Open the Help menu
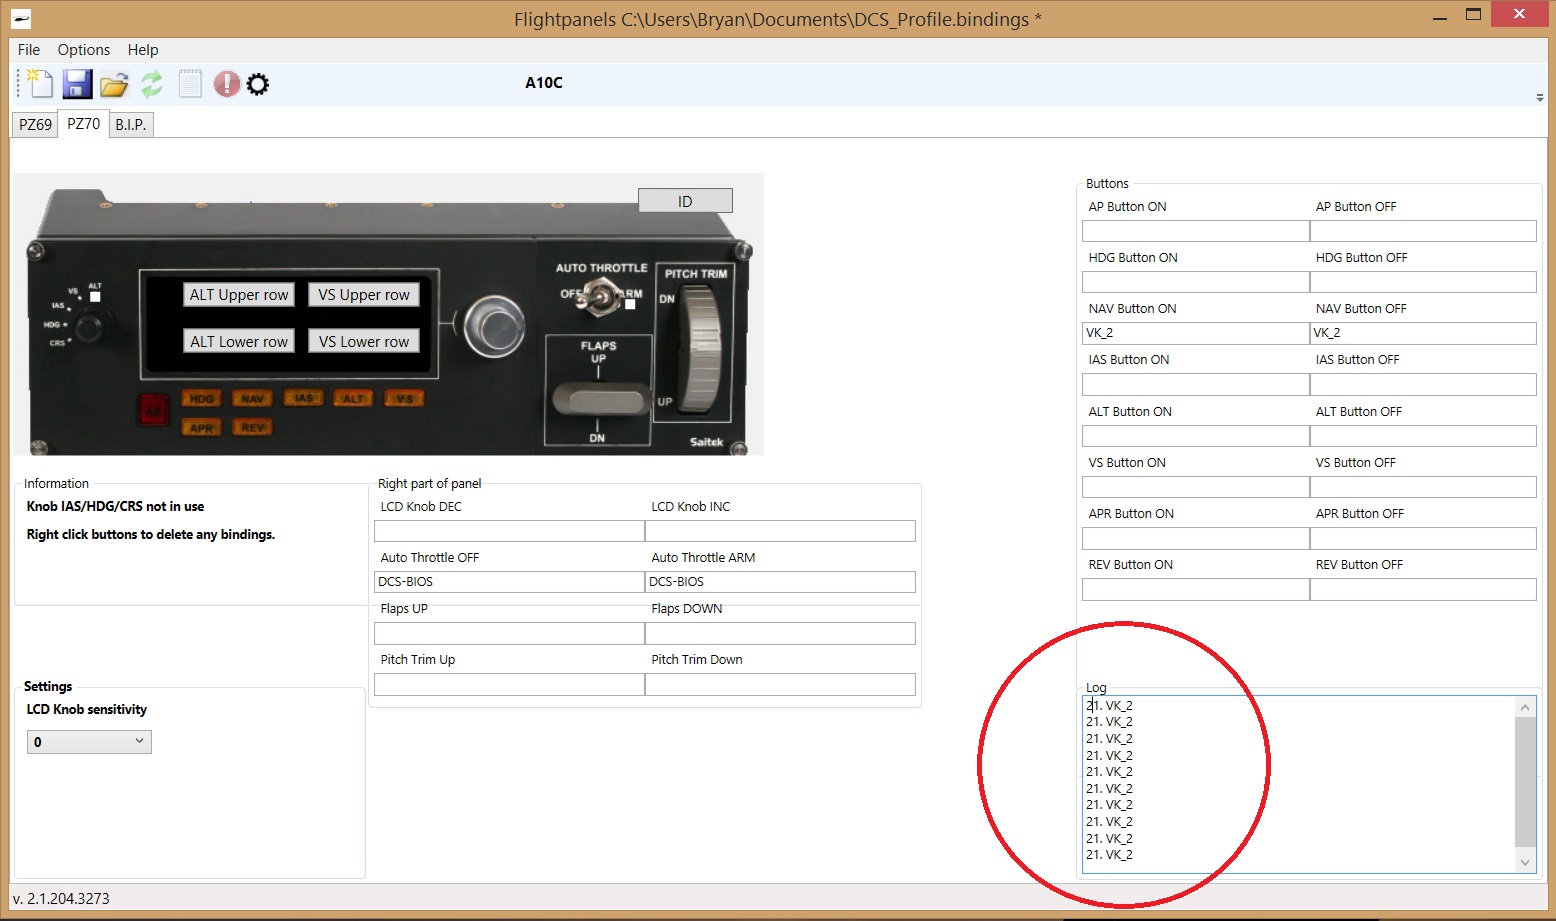 pos(143,50)
